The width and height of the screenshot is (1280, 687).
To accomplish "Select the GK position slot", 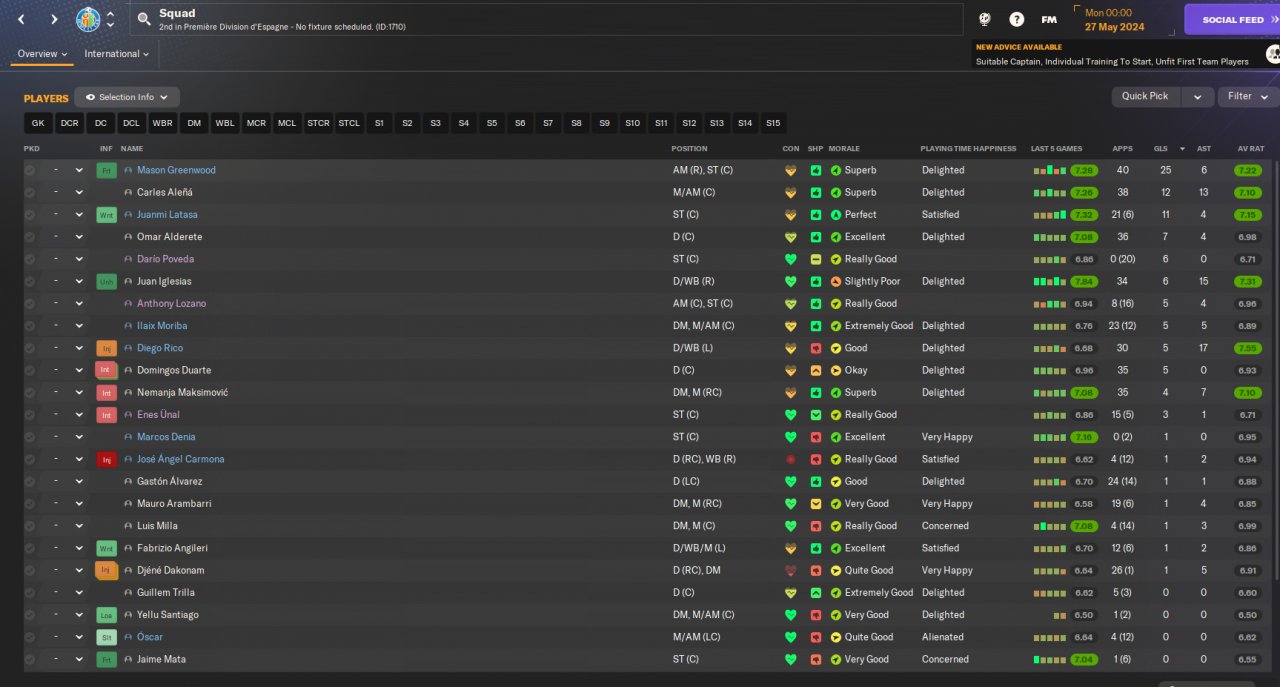I will [x=38, y=123].
